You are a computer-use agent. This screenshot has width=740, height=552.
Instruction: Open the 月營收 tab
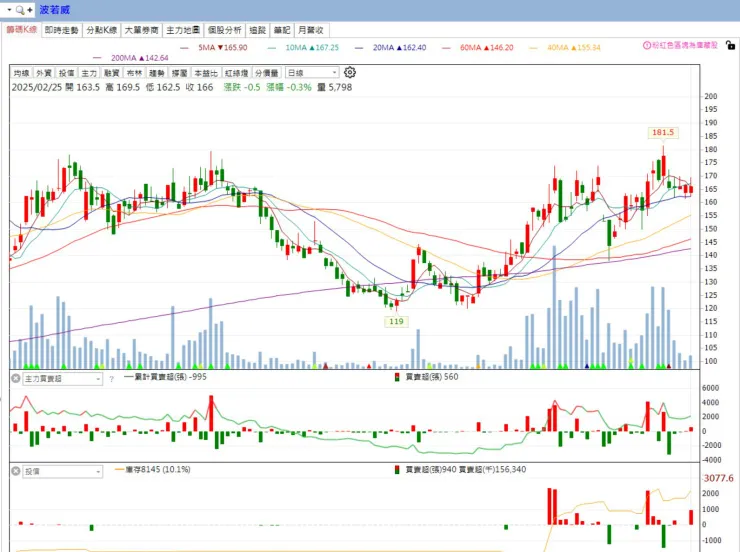[312, 31]
